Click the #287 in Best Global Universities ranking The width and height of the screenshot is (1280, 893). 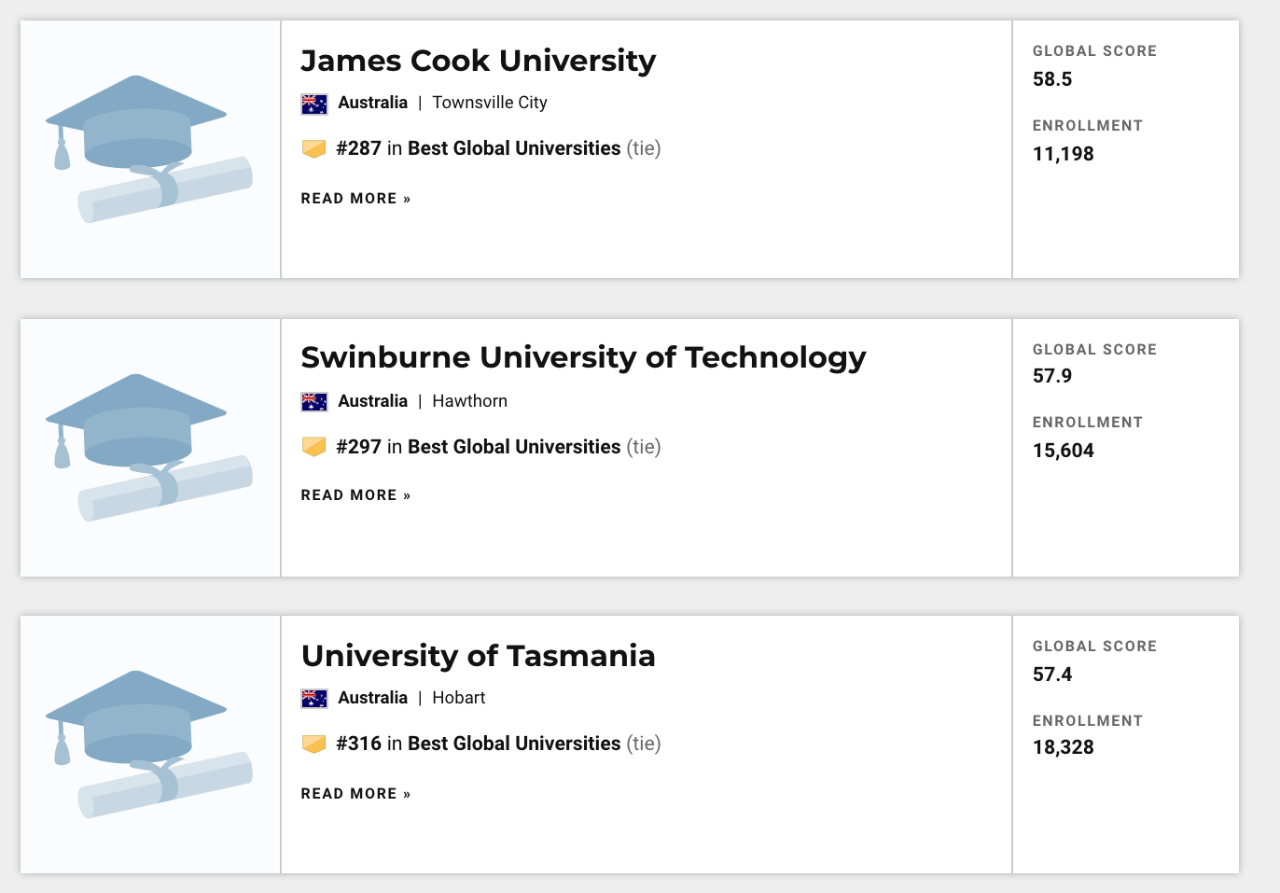tap(478, 149)
